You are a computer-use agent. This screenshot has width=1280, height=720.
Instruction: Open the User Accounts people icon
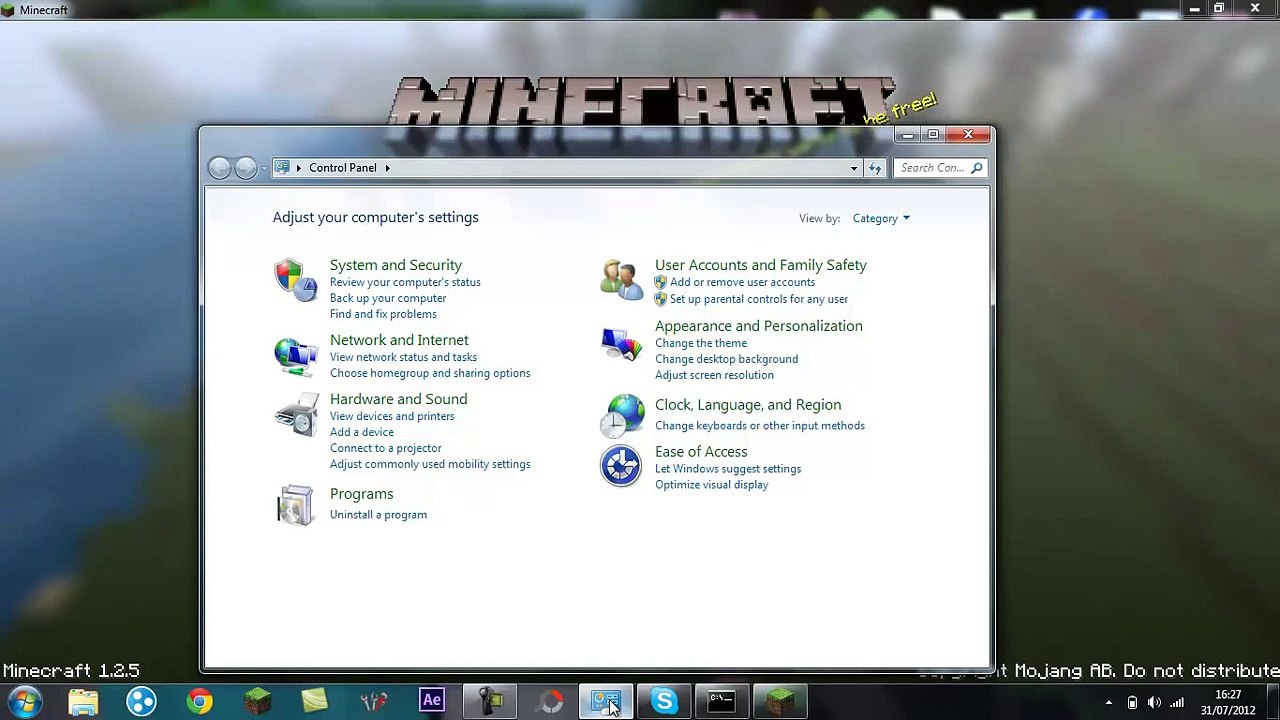621,280
